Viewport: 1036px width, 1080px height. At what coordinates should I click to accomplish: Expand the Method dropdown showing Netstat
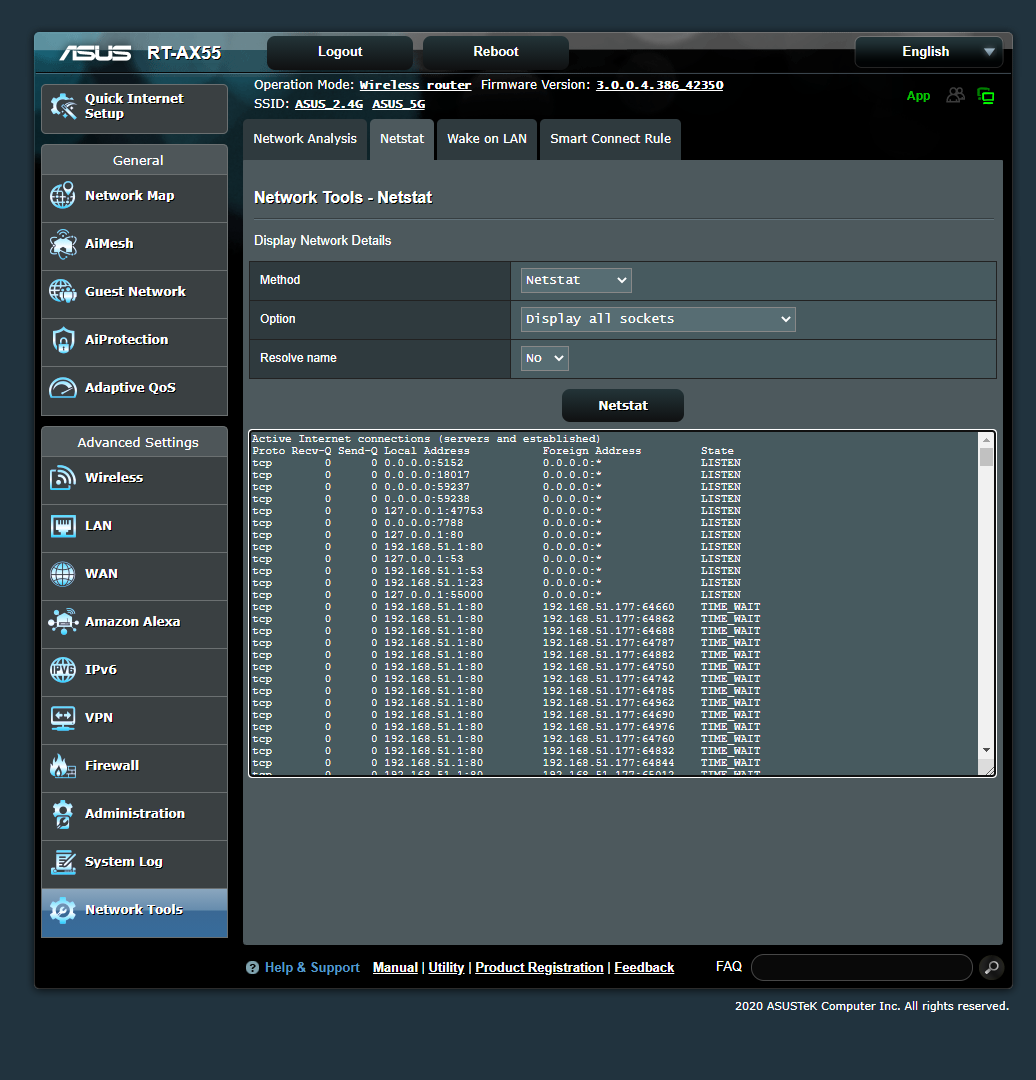(576, 280)
